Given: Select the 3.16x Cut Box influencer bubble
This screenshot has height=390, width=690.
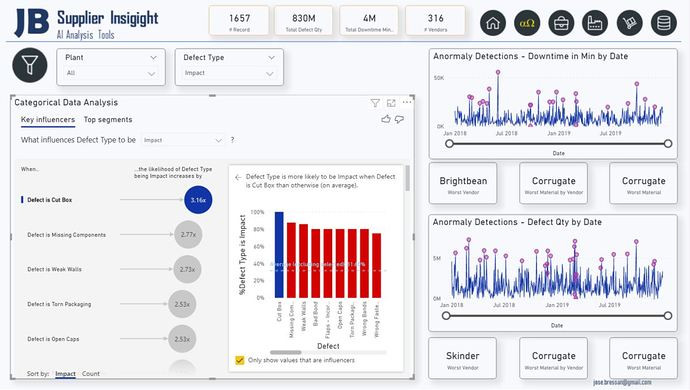Looking at the screenshot, I should pos(198,200).
